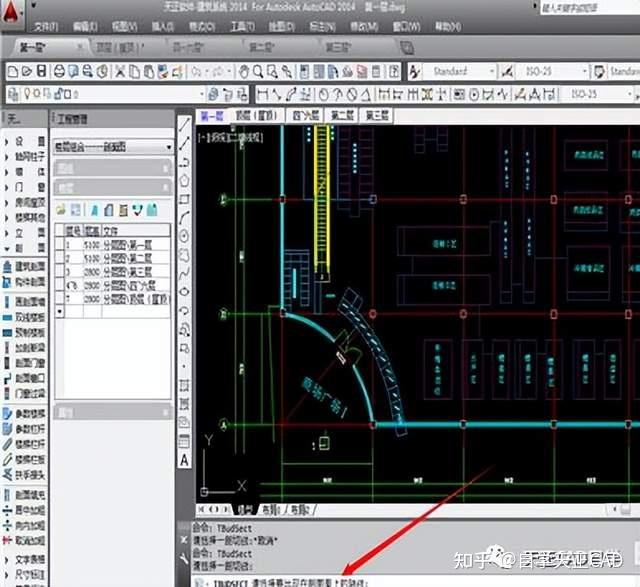
Task: Select the Circle tool in draw toolbar
Action: 184,236
